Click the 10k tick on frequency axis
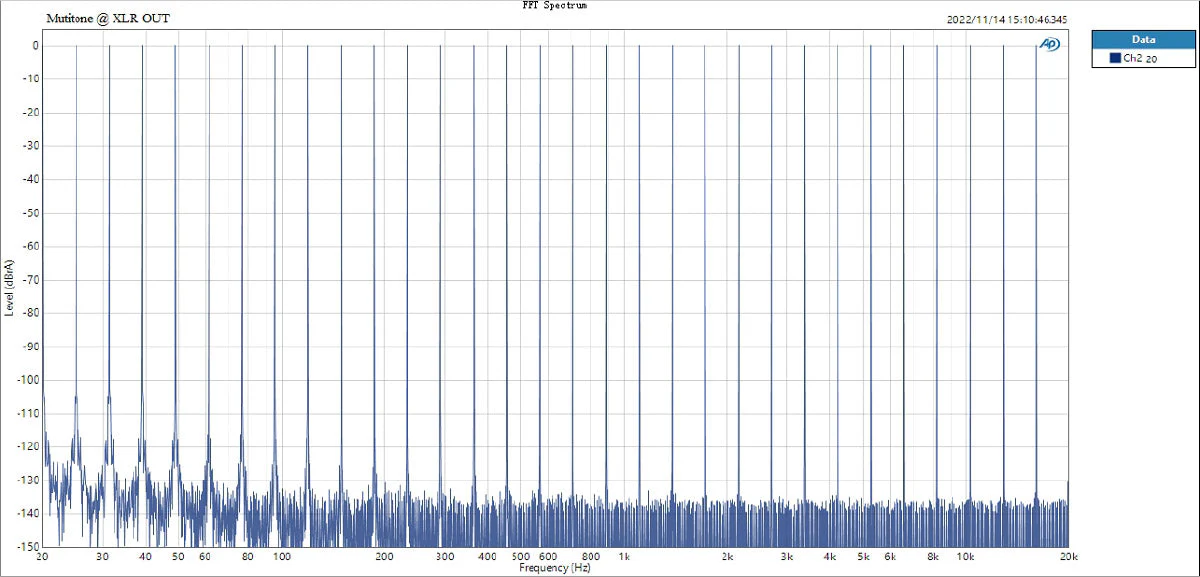 965,556
